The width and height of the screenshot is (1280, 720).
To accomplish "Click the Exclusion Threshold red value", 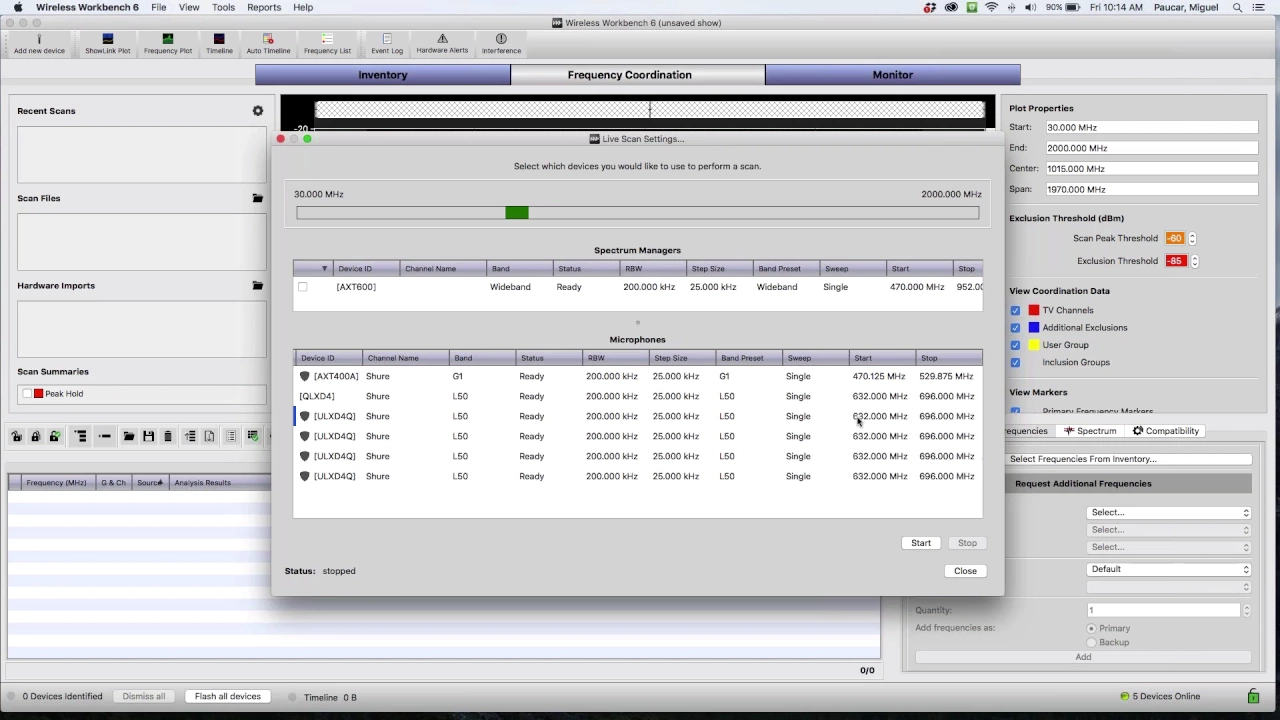I will tap(1175, 261).
